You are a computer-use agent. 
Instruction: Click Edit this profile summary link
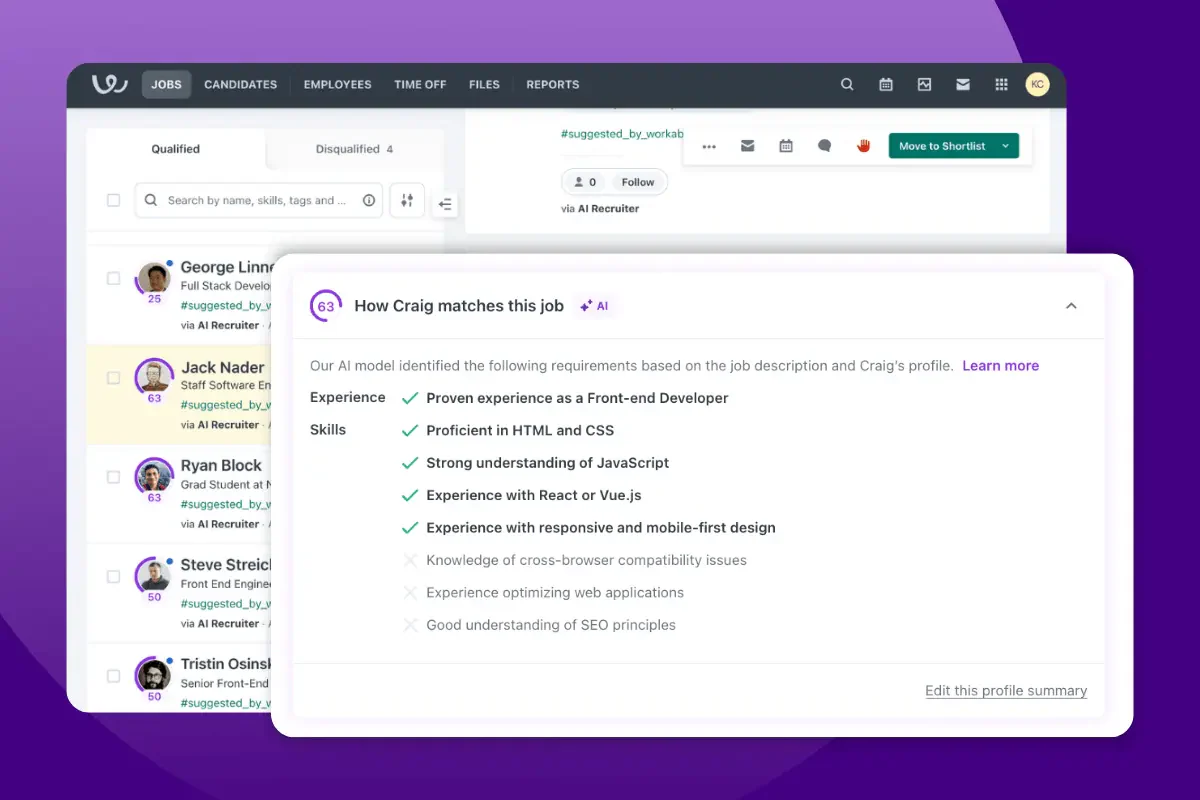point(1006,691)
